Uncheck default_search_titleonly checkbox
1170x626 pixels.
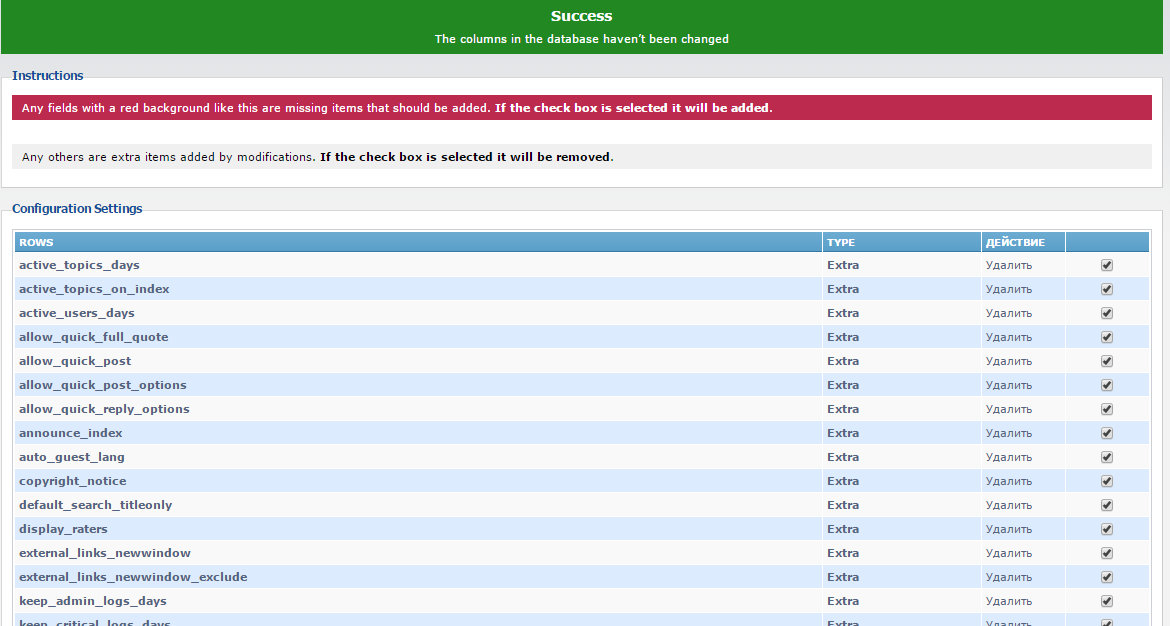(x=1107, y=505)
